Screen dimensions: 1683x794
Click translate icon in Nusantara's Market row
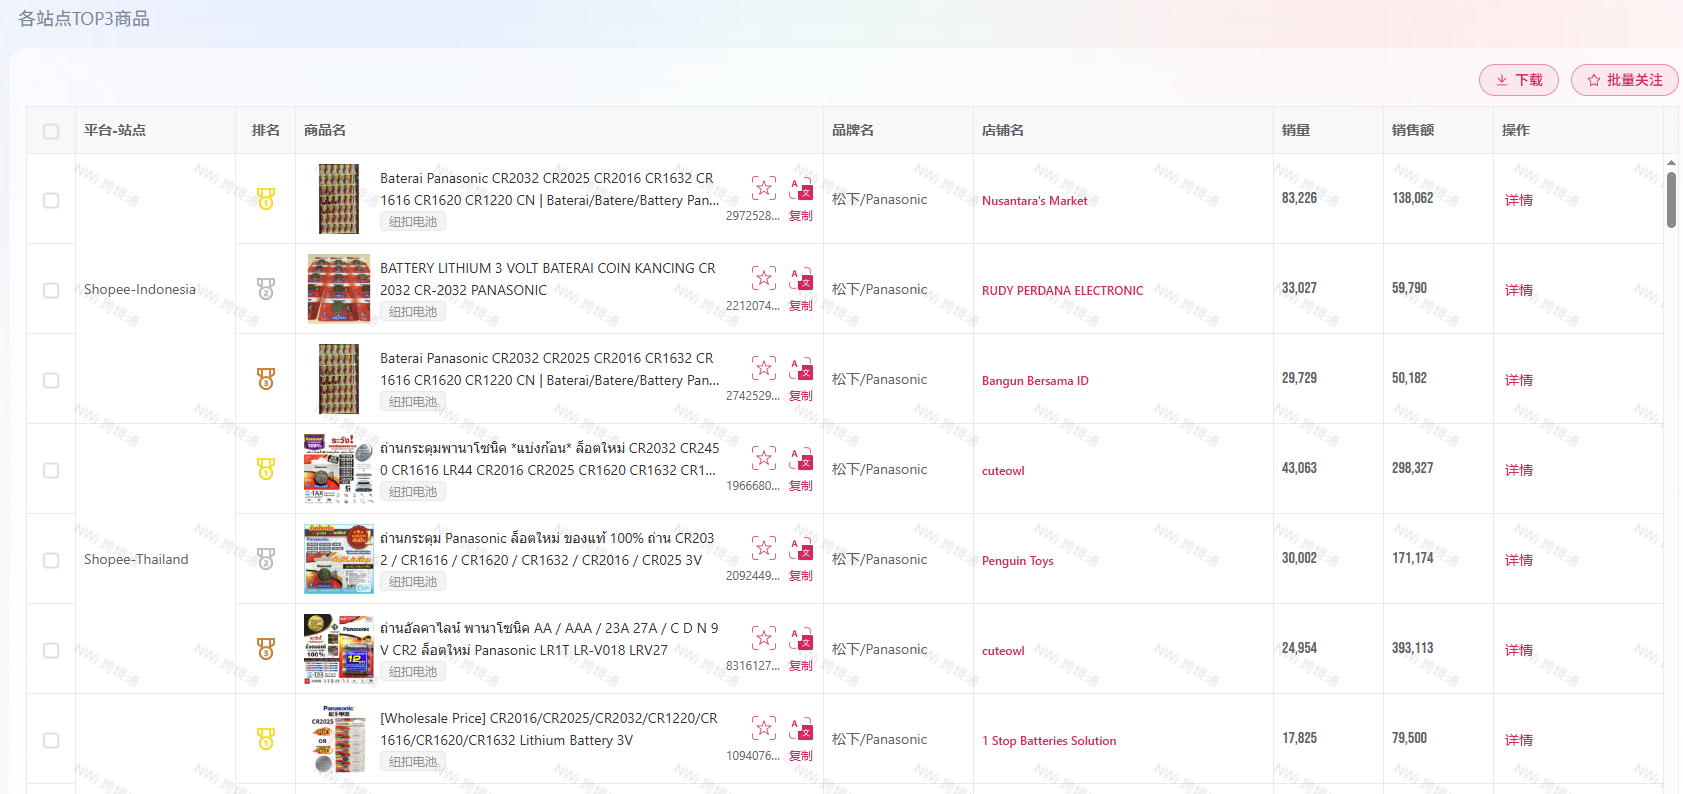(801, 188)
